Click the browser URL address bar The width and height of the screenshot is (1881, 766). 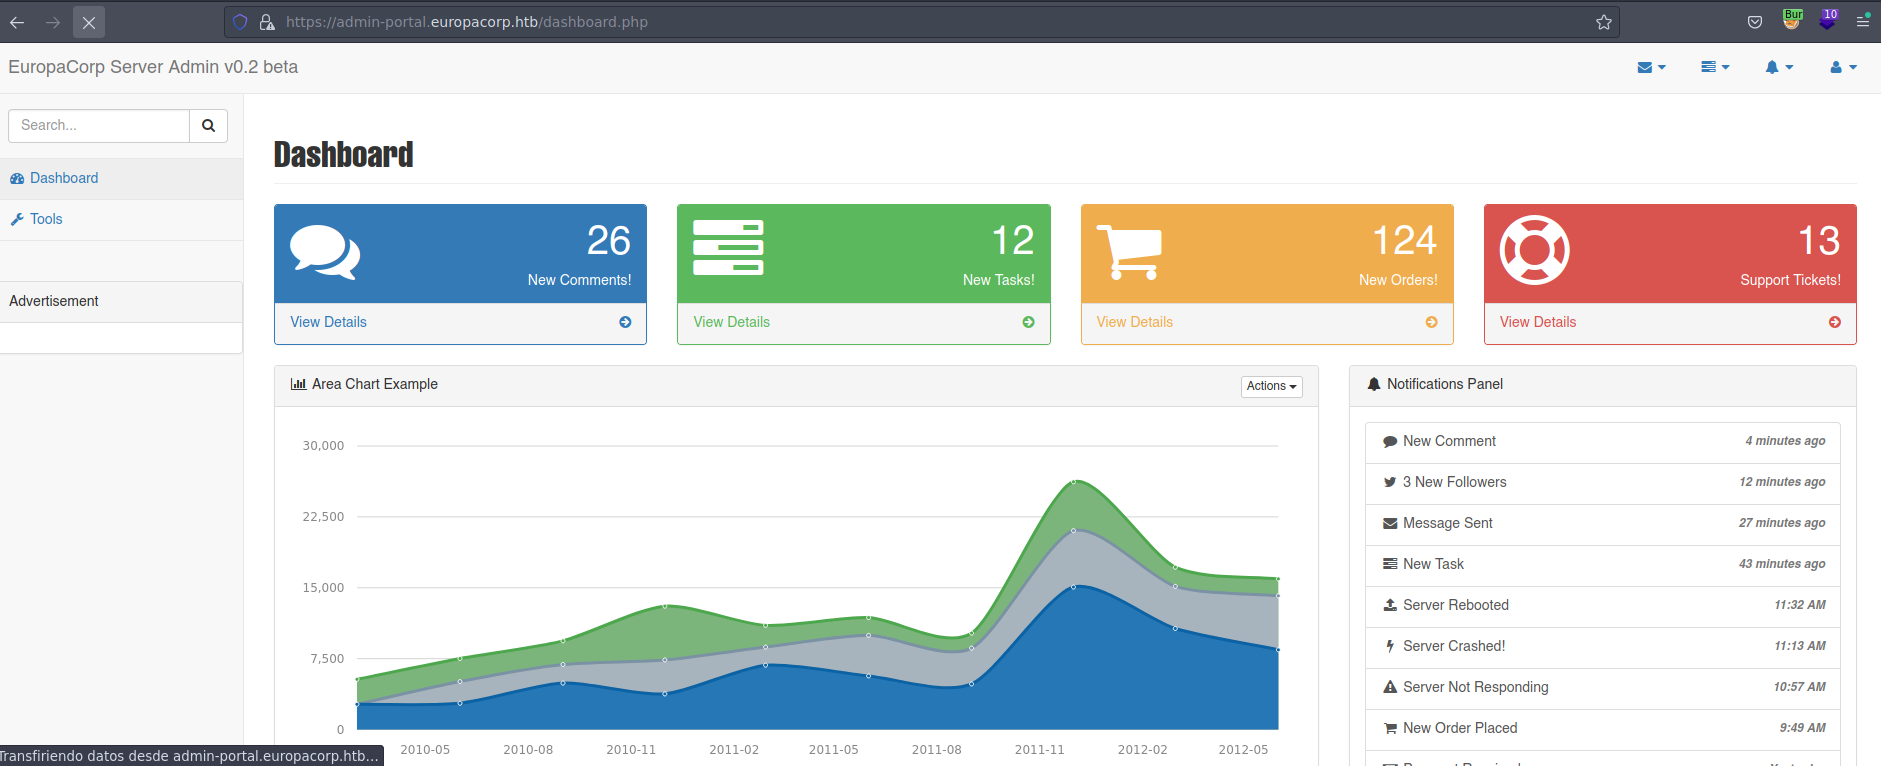pos(920,22)
